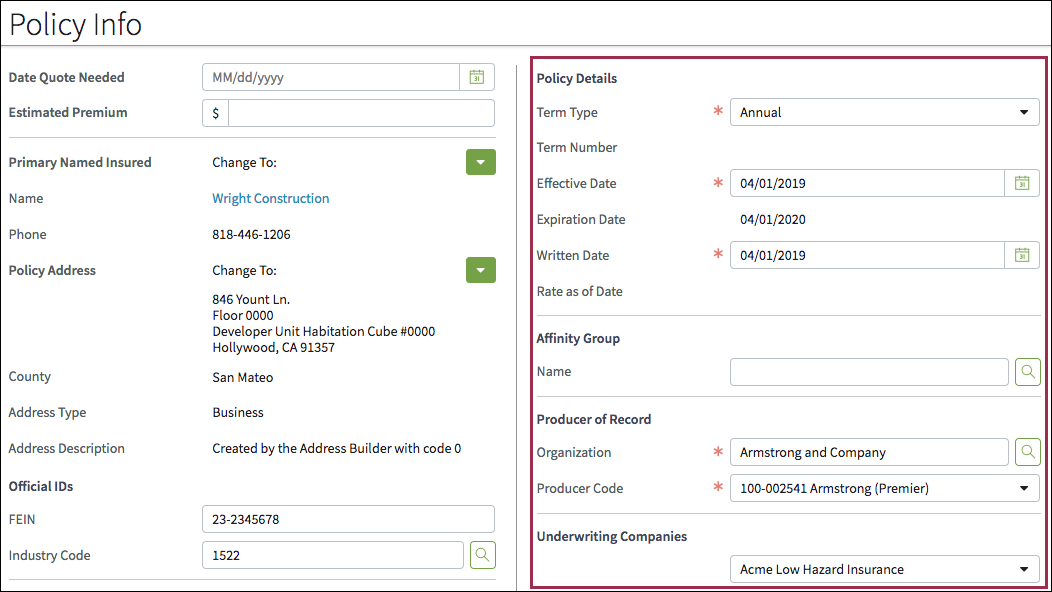The image size is (1052, 592).
Task: Click the Organization field showing Armstrong and Company
Action: coord(868,452)
